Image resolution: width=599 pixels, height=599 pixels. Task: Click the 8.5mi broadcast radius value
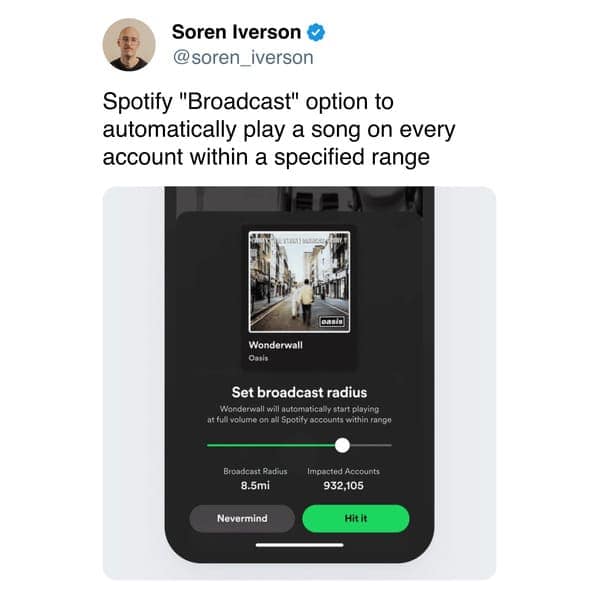pos(255,486)
